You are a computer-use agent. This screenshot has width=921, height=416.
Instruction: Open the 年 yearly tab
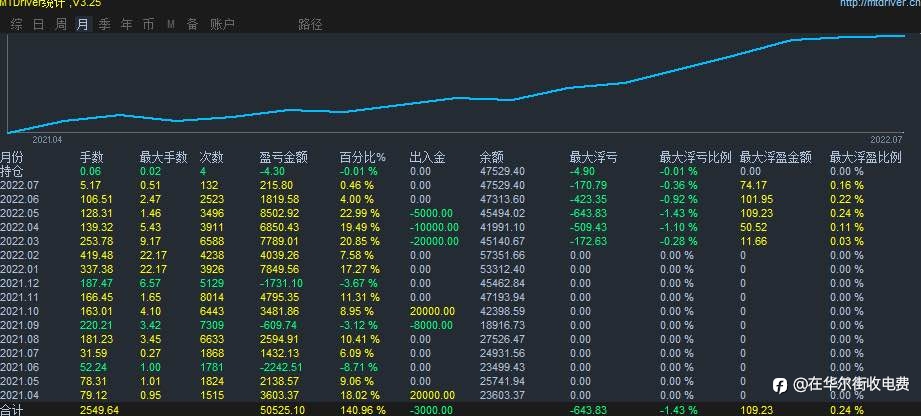[x=126, y=25]
